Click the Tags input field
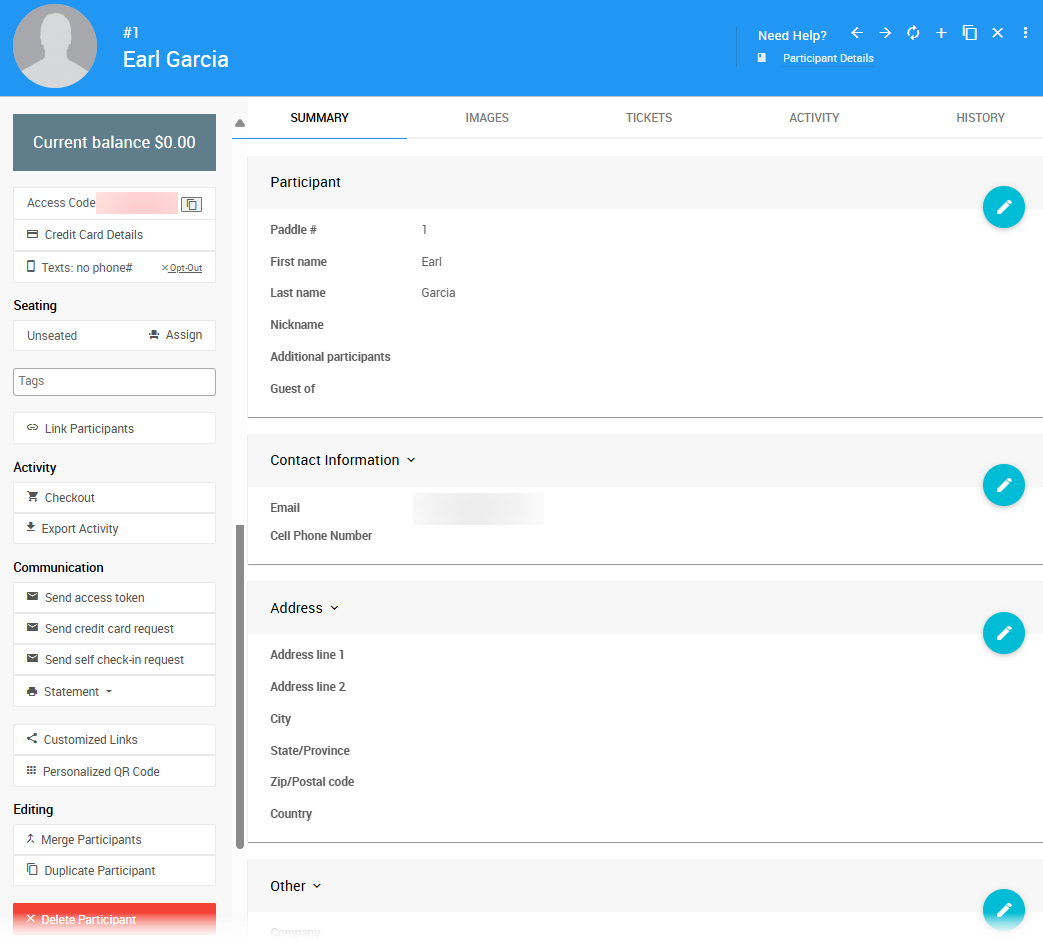Screen dimensions: 1043x943 114,381
